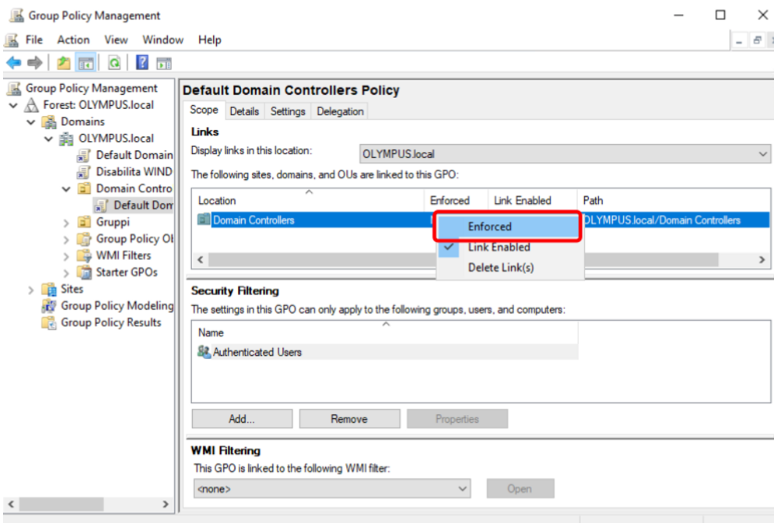Click the Add... button under Security Filtering
Screen dimensions: 774x523
click(x=240, y=419)
